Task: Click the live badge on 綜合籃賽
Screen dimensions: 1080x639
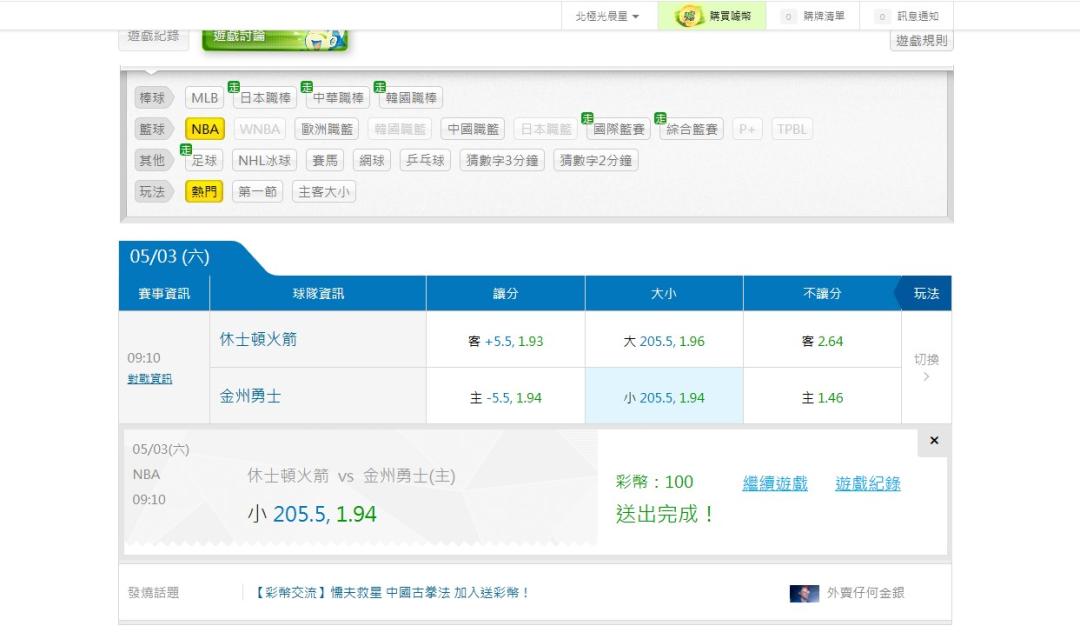Action: coord(660,118)
